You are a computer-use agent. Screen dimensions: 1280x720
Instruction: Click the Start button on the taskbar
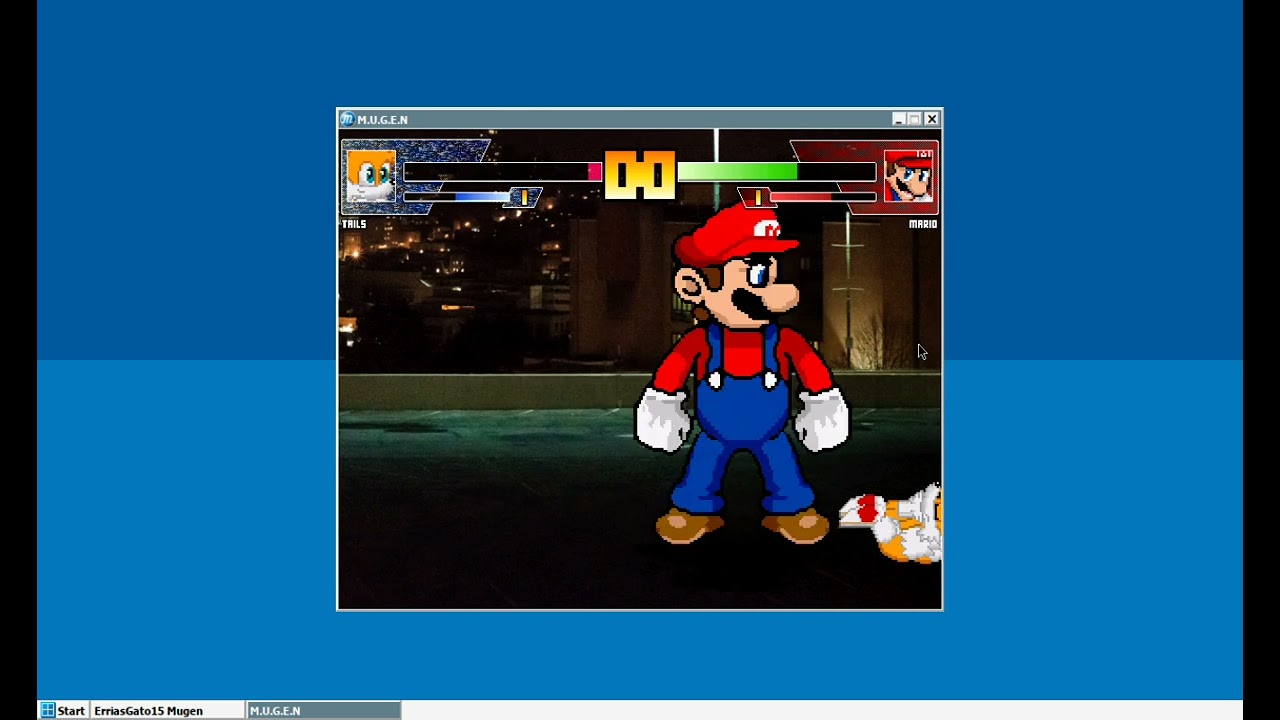point(63,711)
